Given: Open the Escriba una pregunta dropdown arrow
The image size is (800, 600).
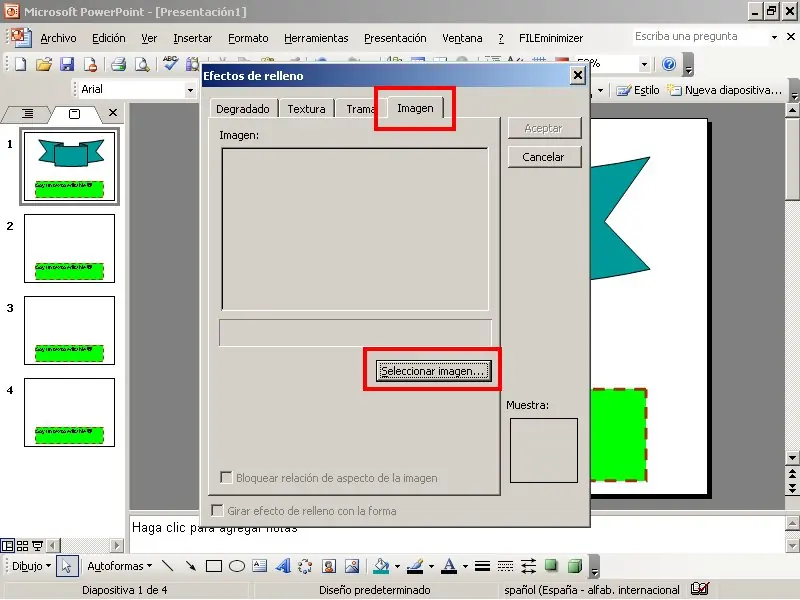Looking at the screenshot, I should click(774, 37).
